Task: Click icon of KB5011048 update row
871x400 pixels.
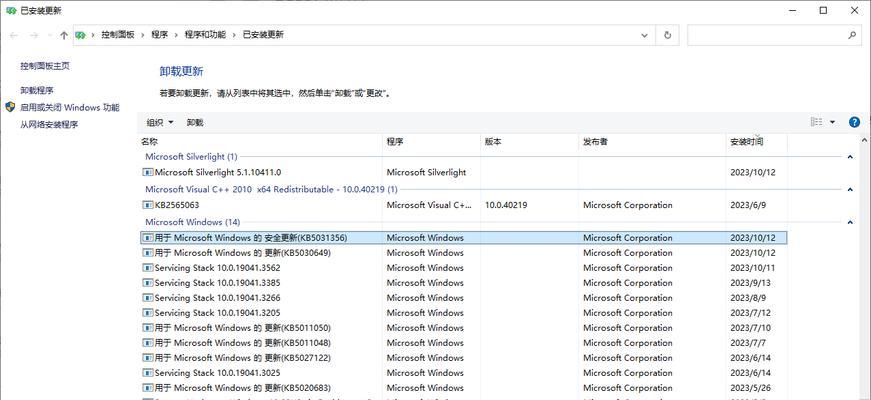Action: pyautogui.click(x=148, y=343)
